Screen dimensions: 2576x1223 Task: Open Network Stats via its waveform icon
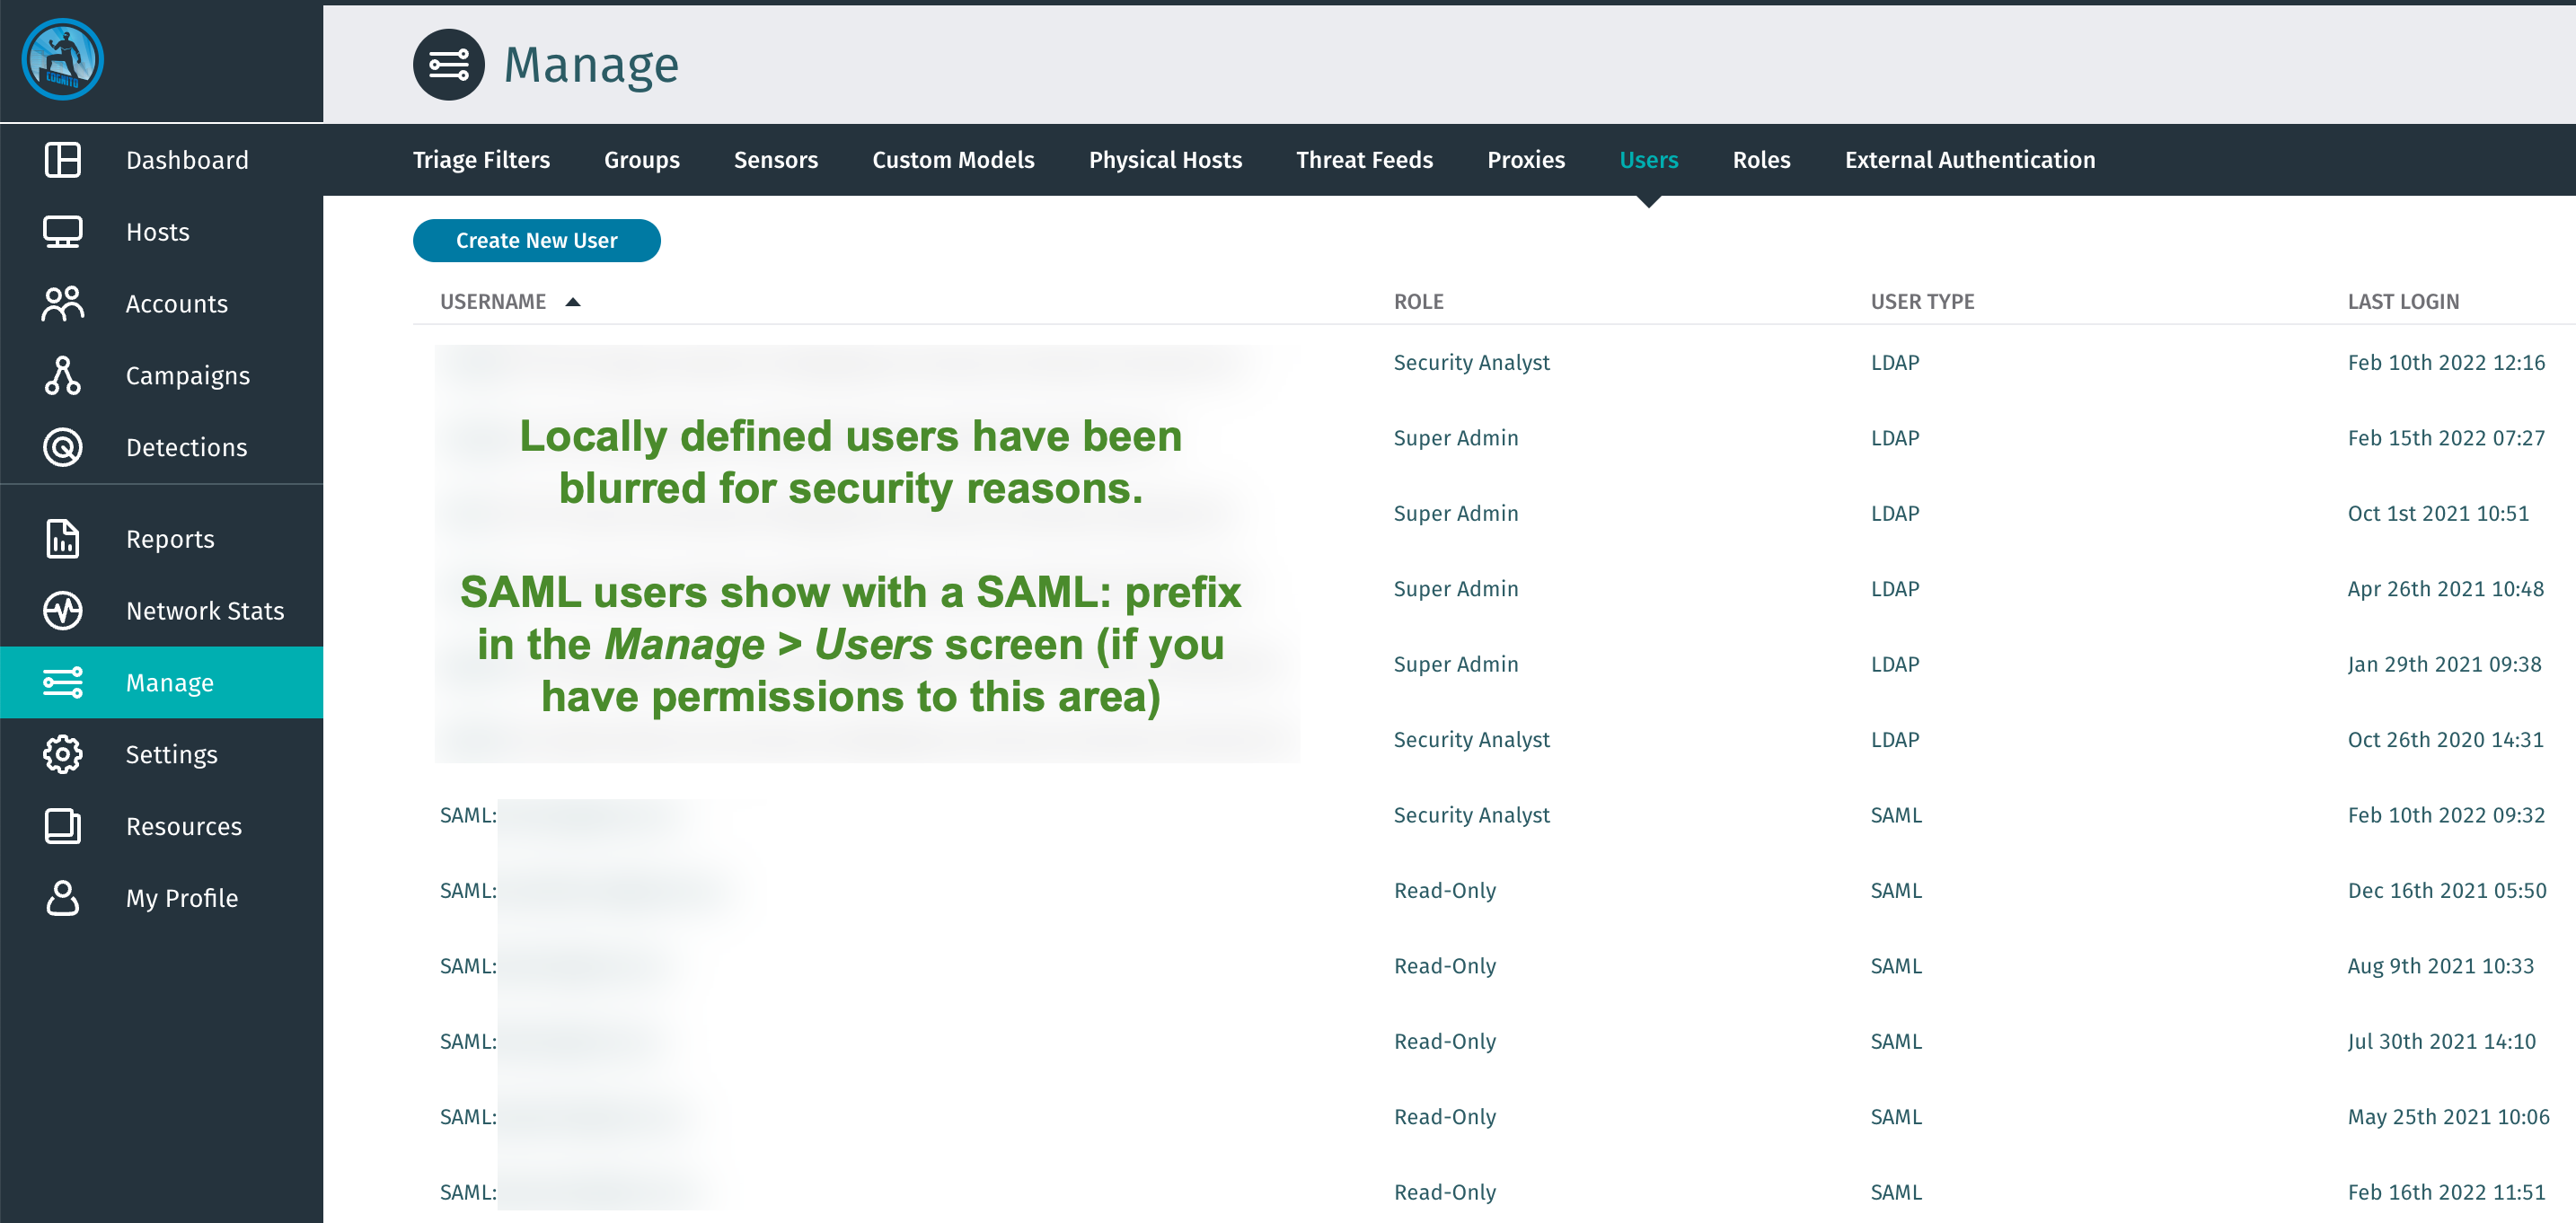pyautogui.click(x=62, y=610)
